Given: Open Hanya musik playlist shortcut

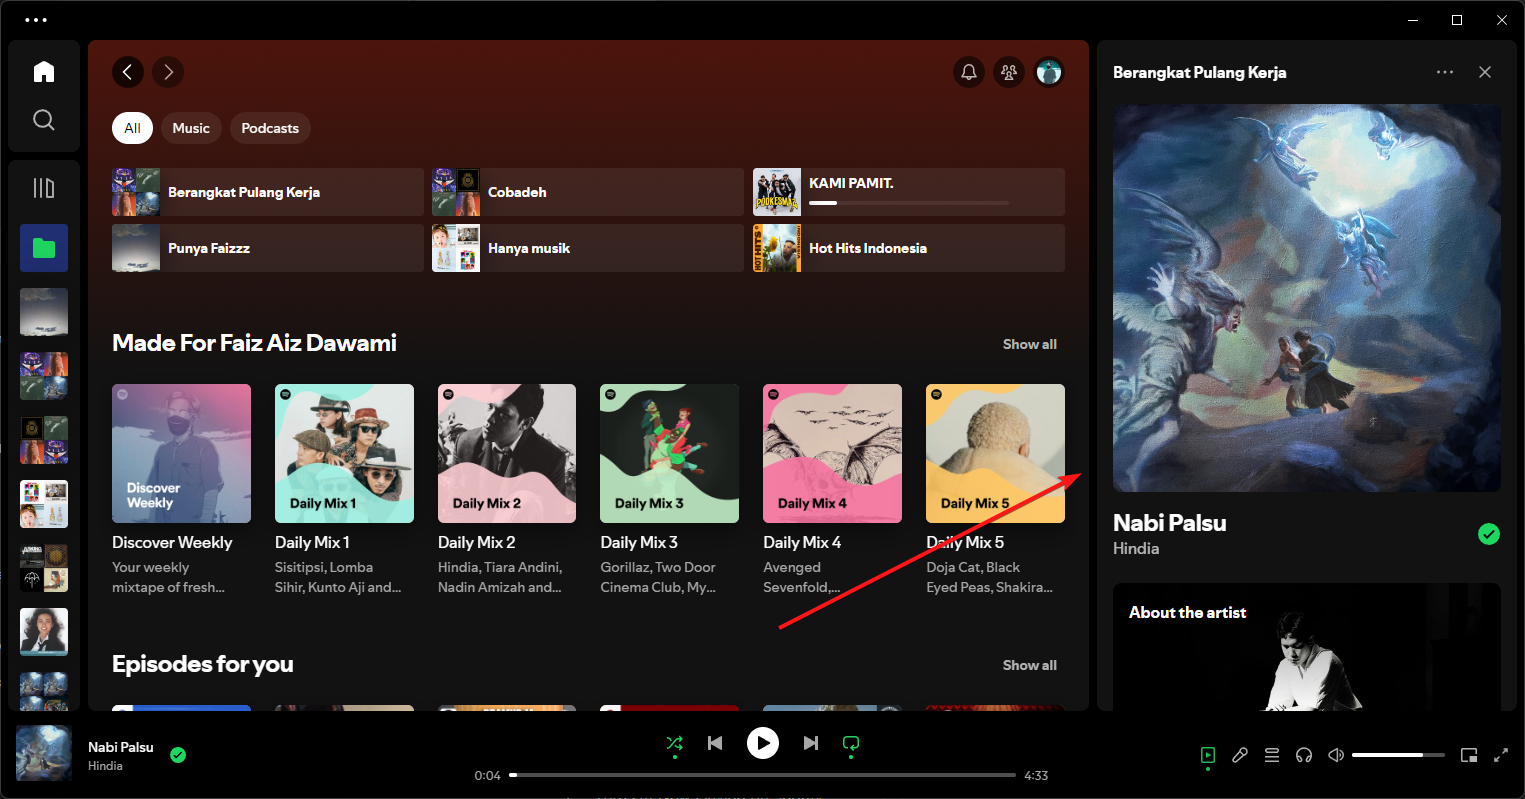Looking at the screenshot, I should point(588,248).
